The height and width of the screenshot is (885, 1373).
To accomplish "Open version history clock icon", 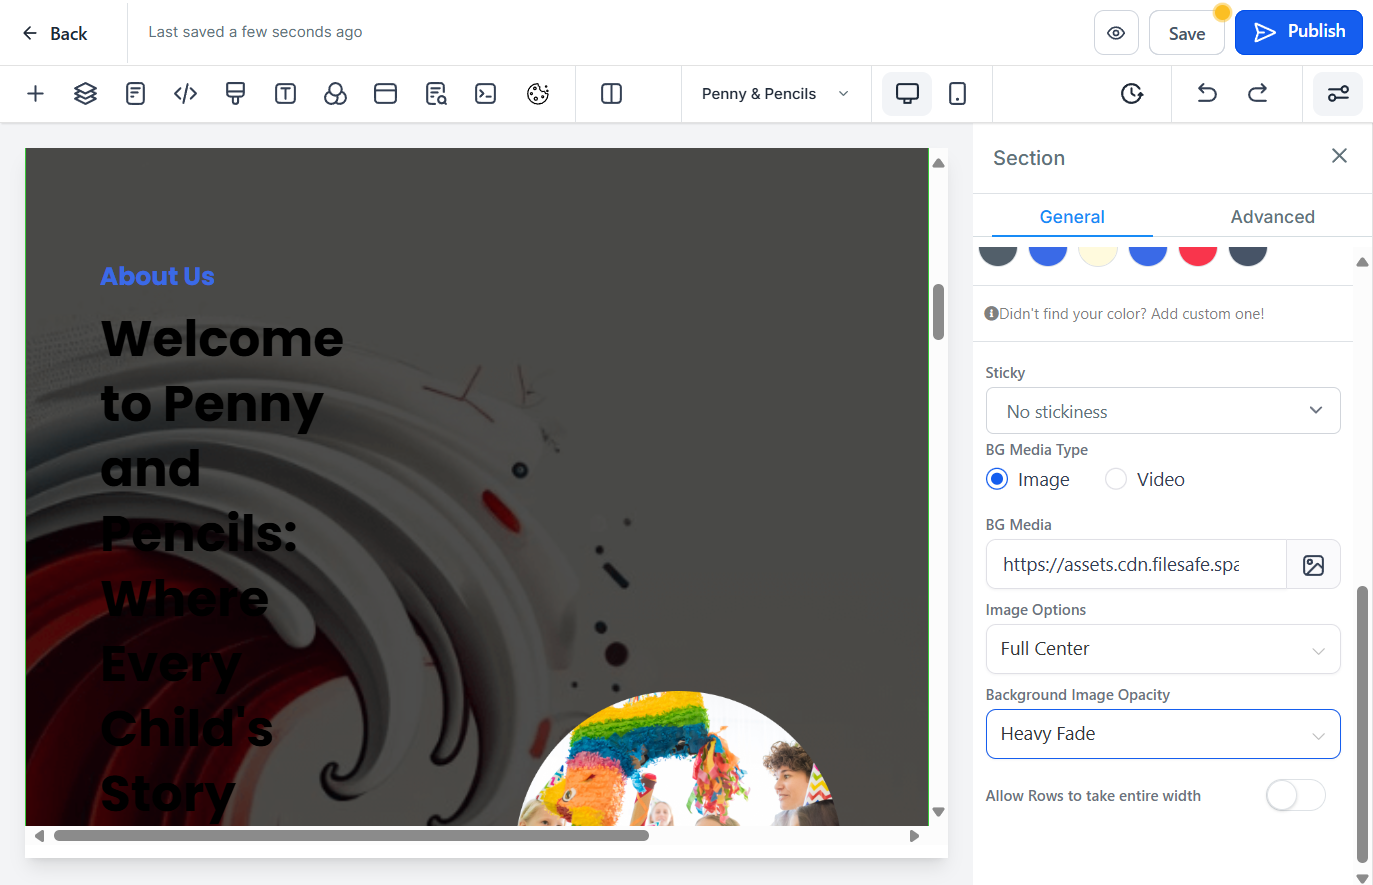I will pos(1131,94).
